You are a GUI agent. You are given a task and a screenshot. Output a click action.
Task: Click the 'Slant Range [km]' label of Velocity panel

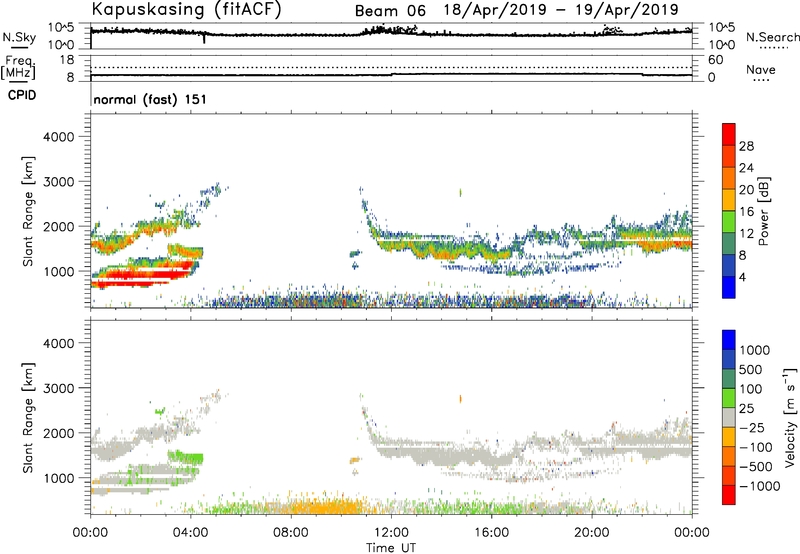click(28, 417)
